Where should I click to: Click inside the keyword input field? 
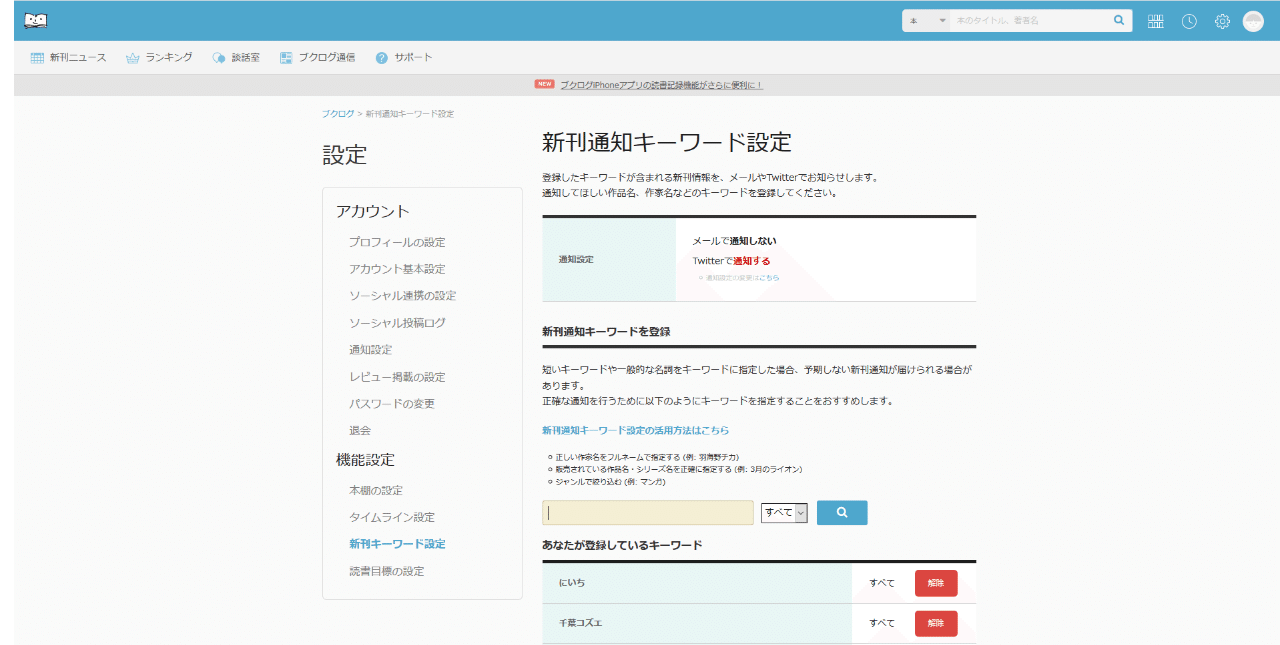648,512
